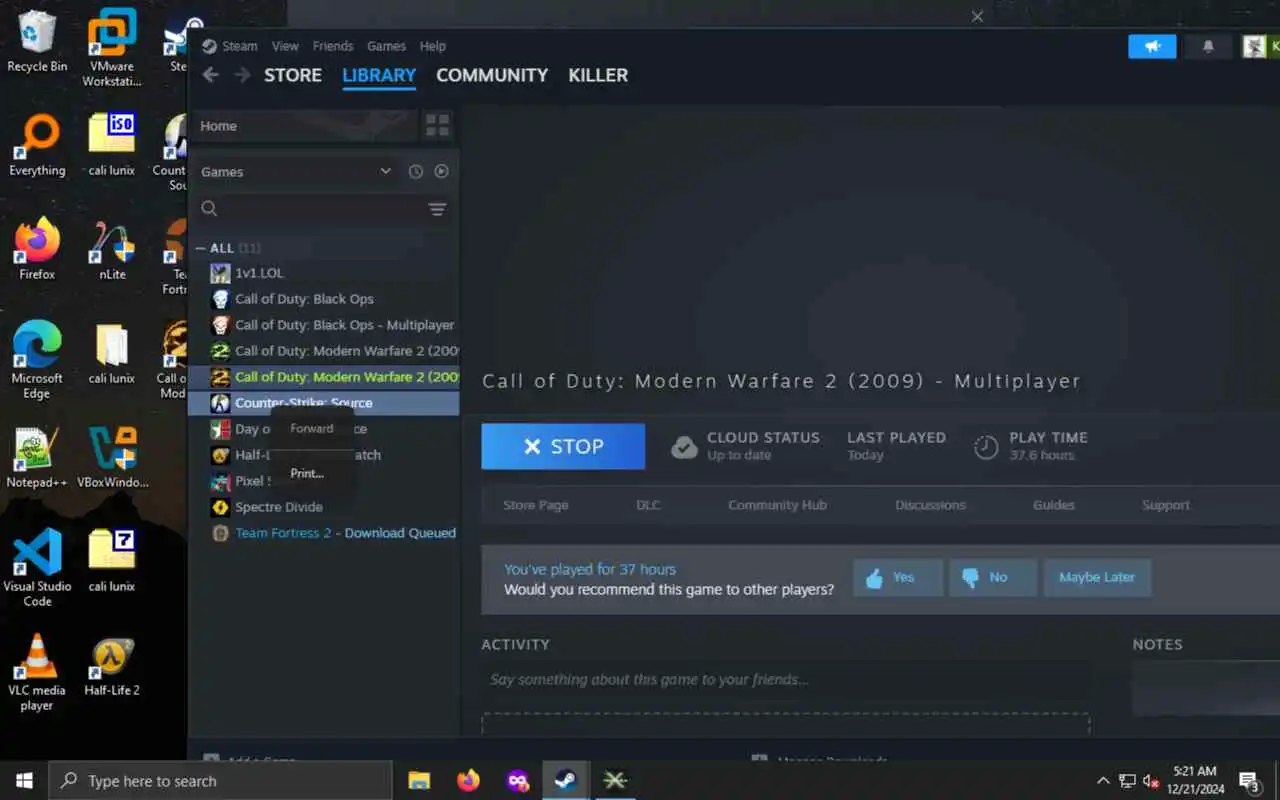Show hidden system tray icons
Image resolution: width=1280 pixels, height=800 pixels.
1103,781
